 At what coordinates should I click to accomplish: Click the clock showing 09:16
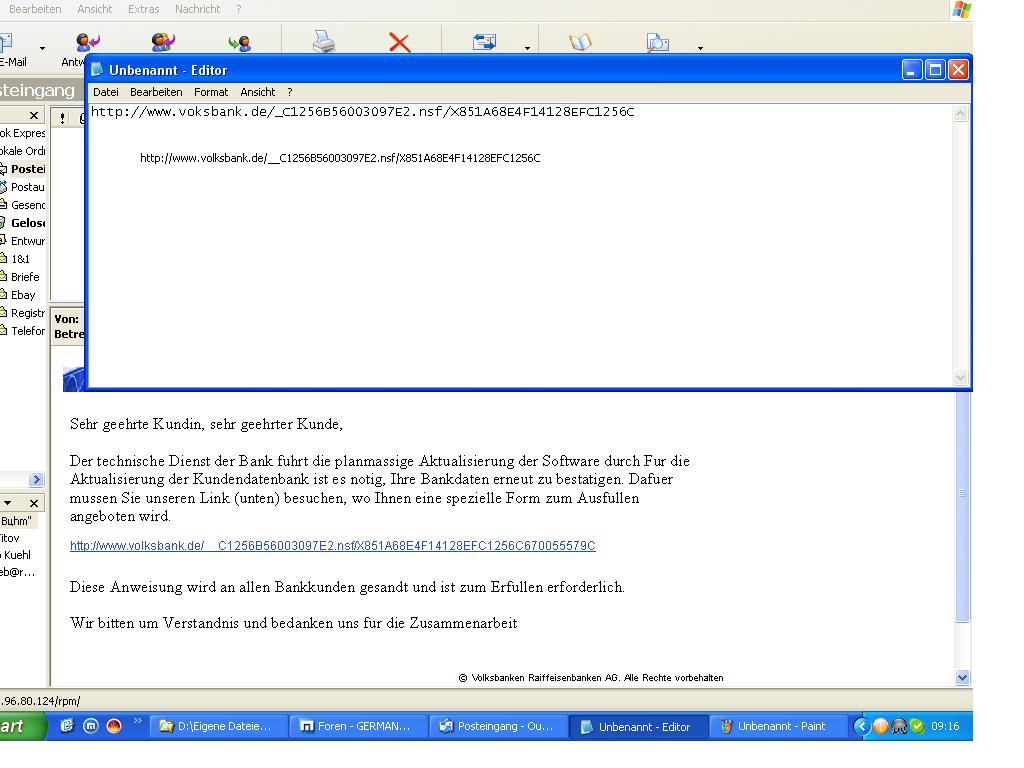[x=945, y=726]
